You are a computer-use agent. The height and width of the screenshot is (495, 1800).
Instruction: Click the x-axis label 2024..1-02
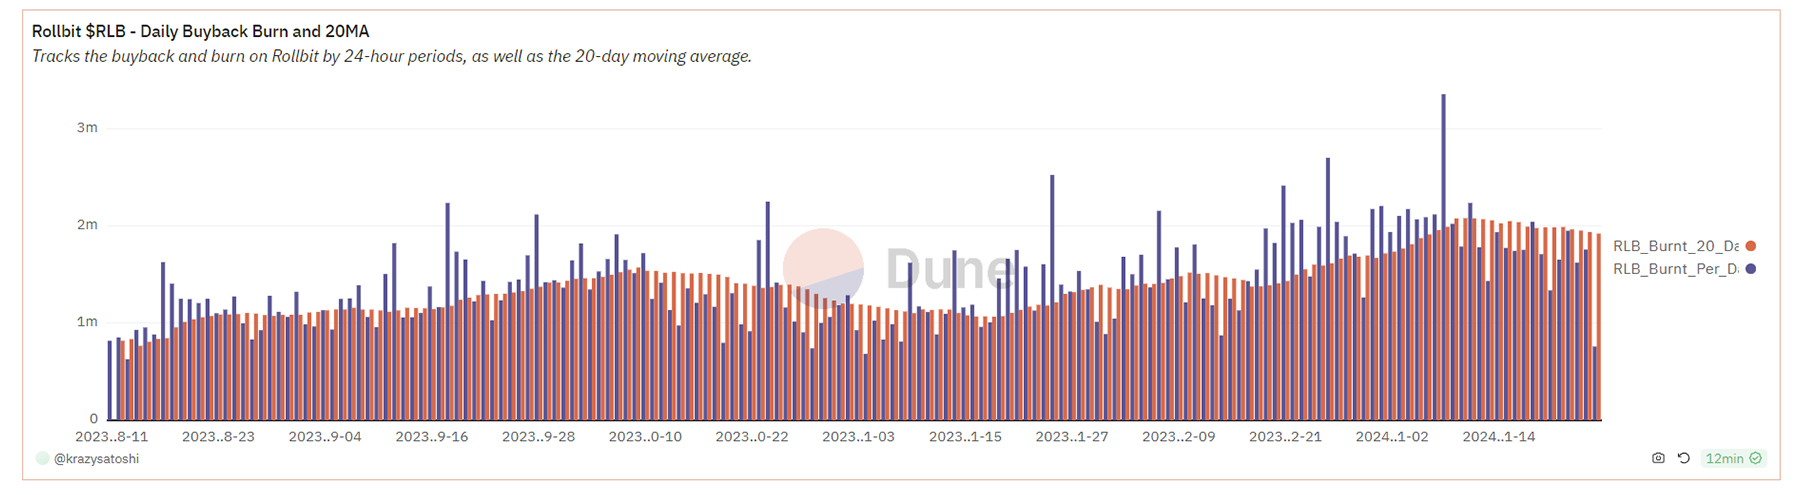(x=1392, y=437)
